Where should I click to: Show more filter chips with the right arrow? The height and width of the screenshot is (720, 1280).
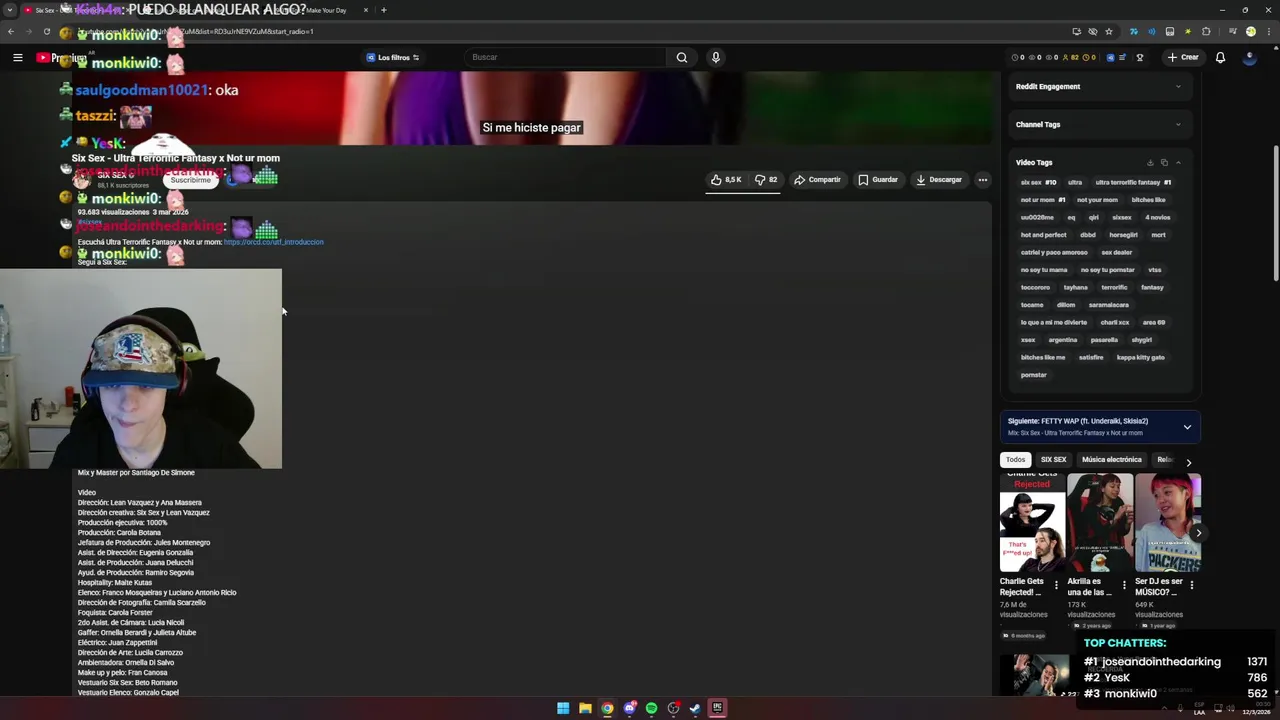(x=1188, y=462)
